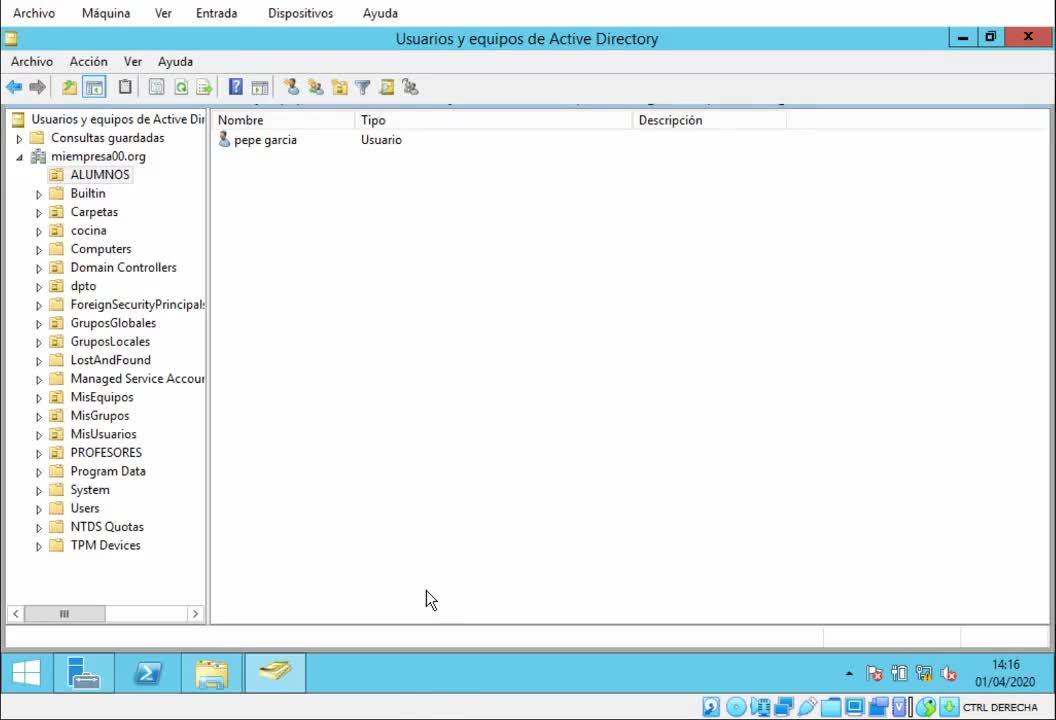Viewport: 1056px width, 720px height.
Task: Open help with the blue question mark icon
Action: [235, 87]
